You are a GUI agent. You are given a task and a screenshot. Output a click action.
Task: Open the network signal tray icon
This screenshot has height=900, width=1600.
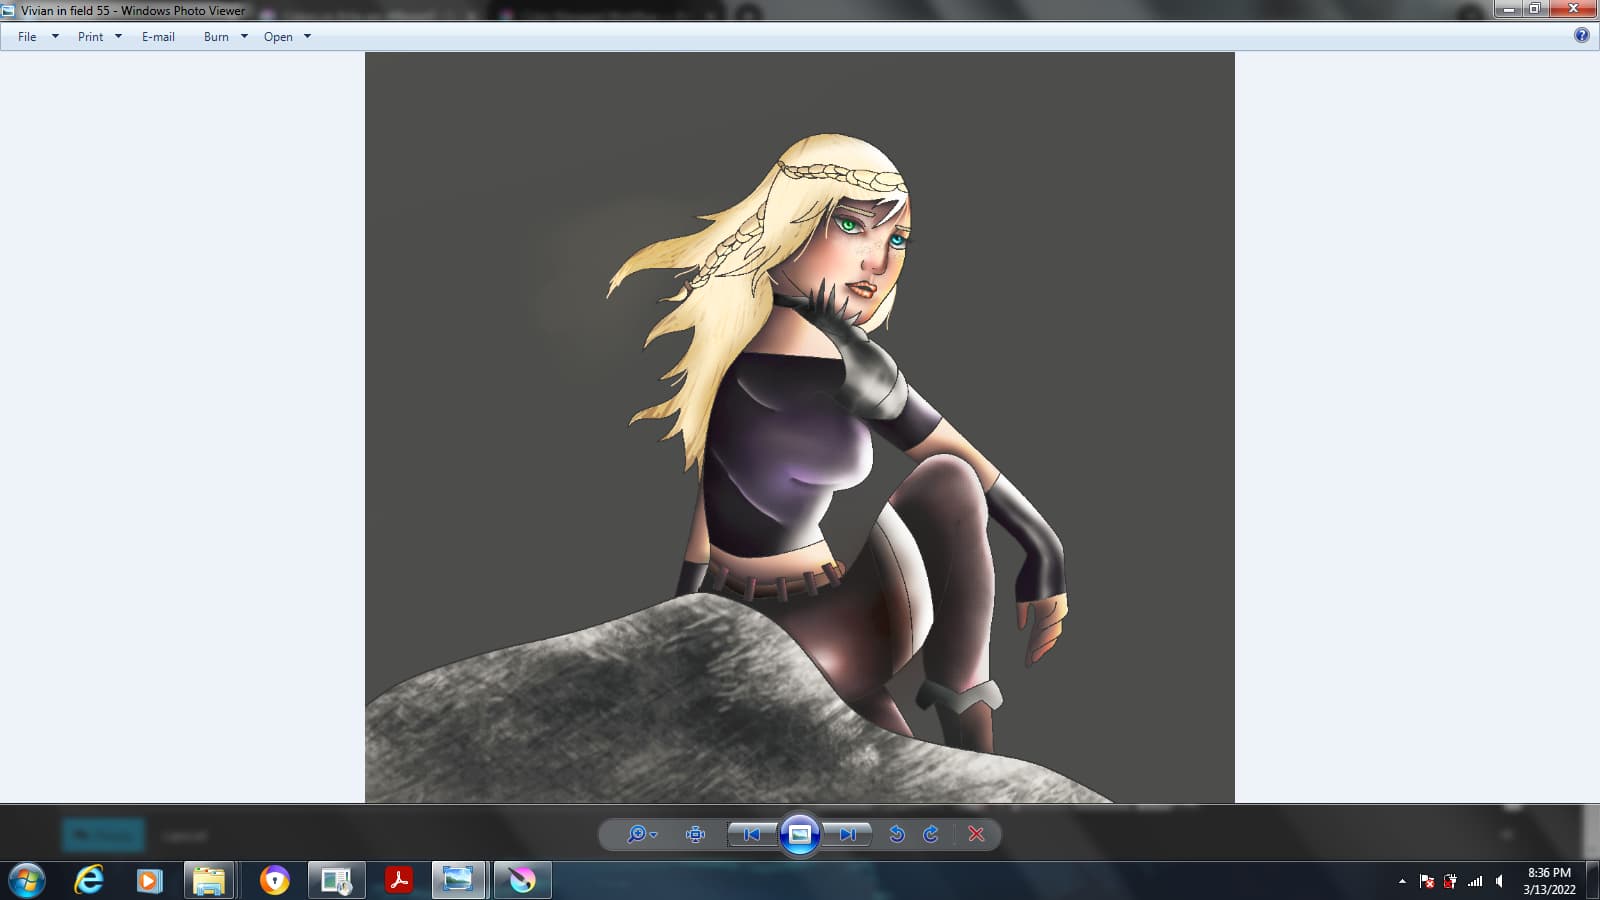1475,881
